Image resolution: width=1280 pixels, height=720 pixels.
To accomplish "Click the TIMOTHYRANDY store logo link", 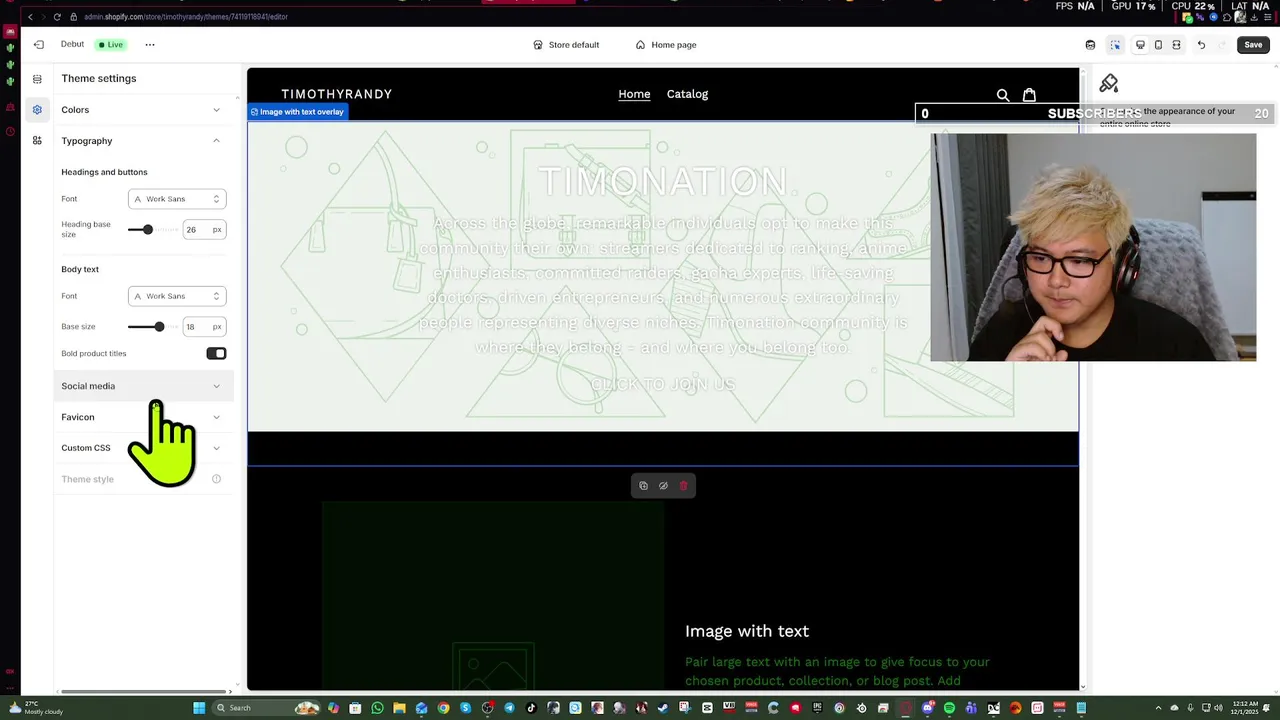I will 336,94.
